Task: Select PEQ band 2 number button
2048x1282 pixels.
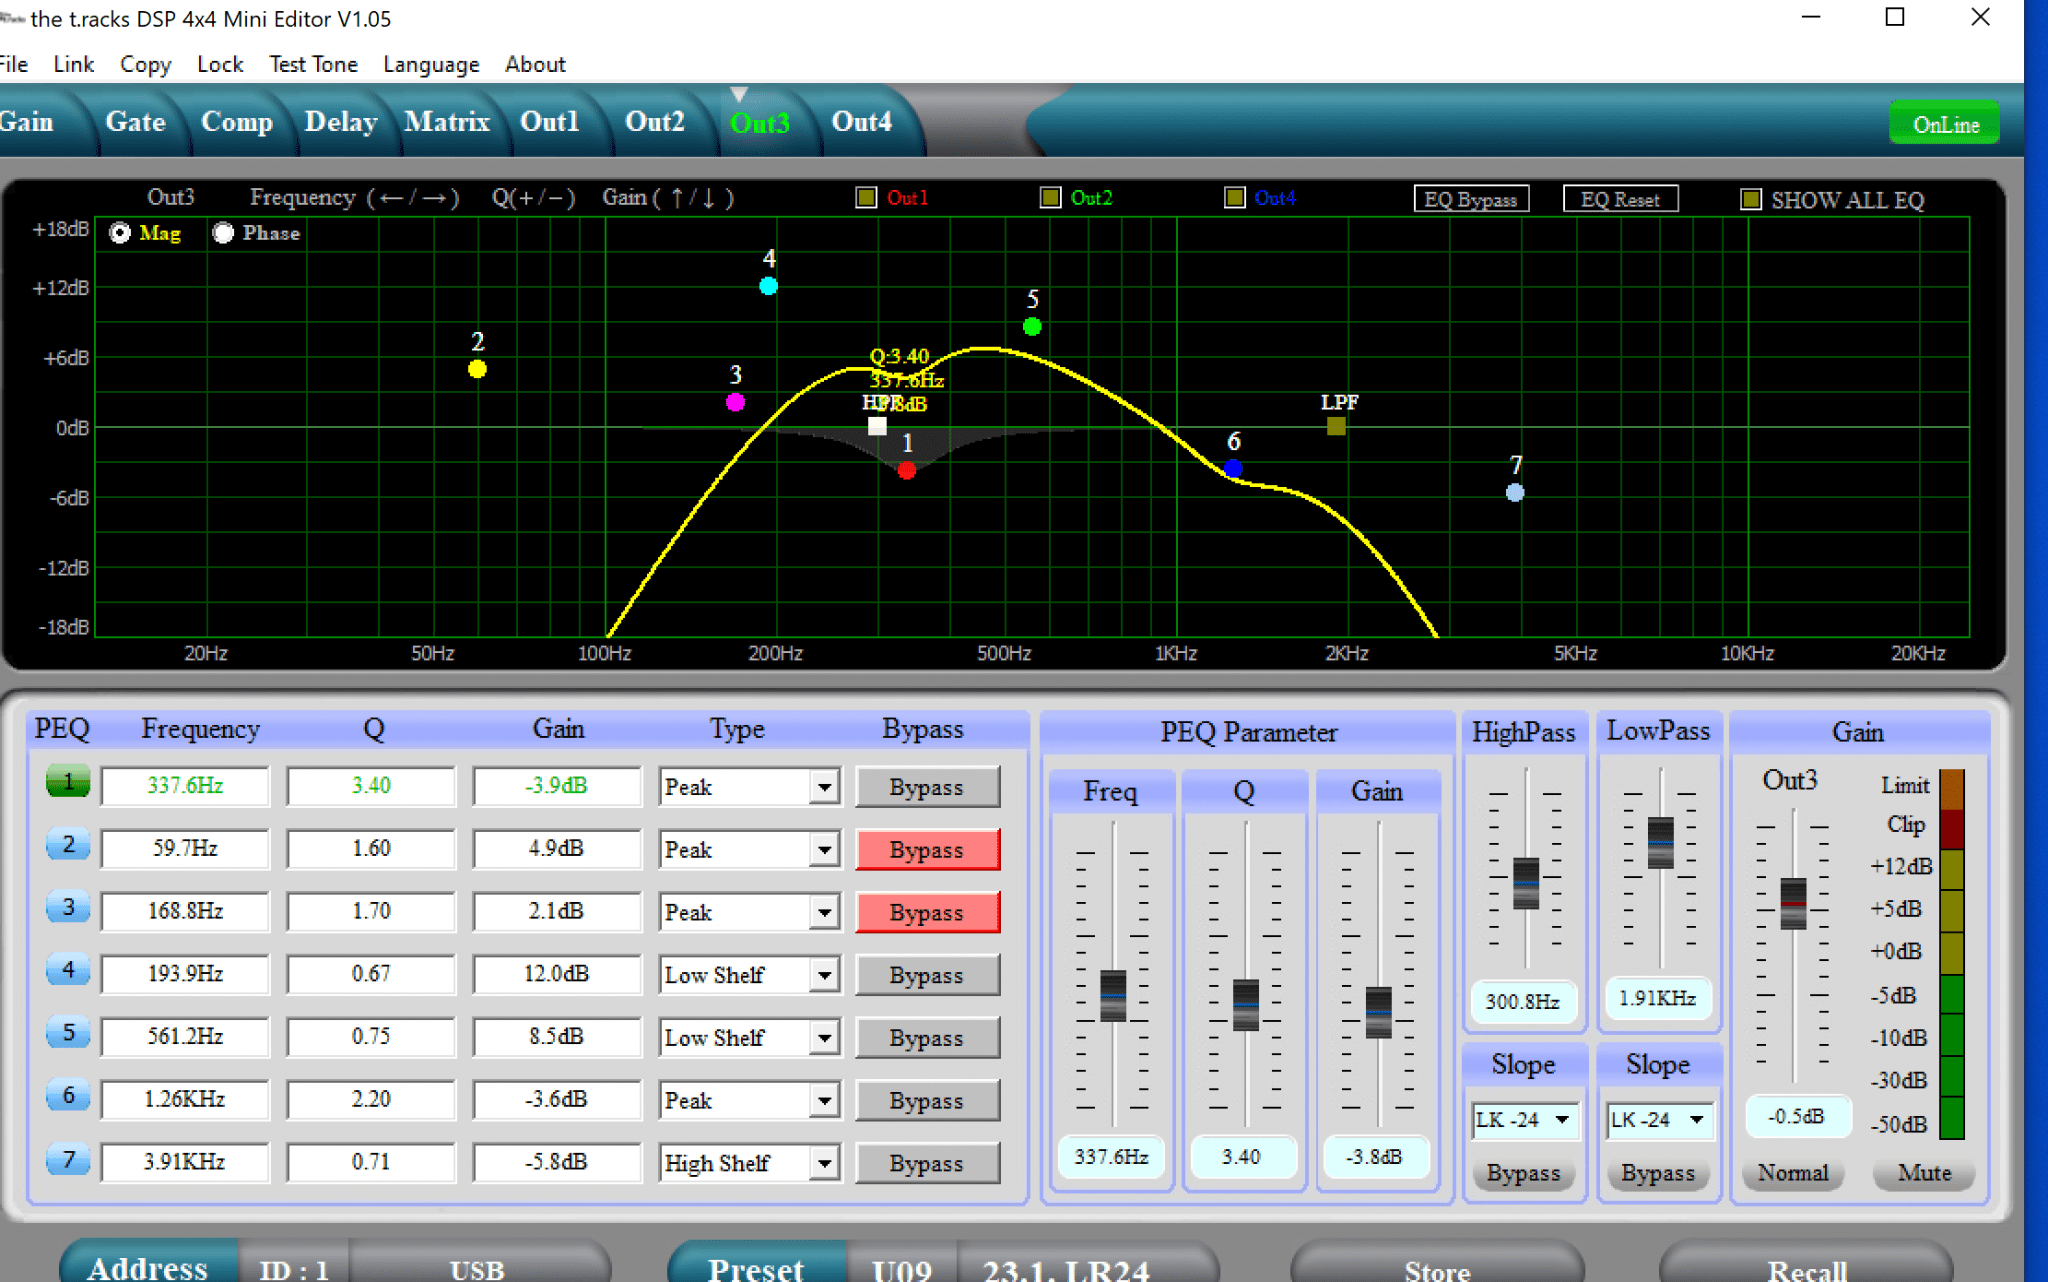Action: (68, 845)
